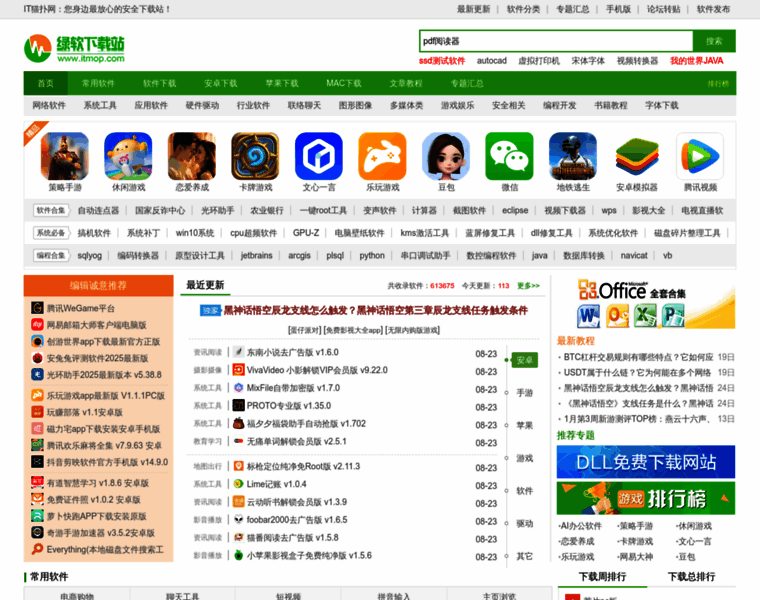Screen dimensions: 760x600
Task: Click the 绿软下载站 site logo
Action: point(74,48)
